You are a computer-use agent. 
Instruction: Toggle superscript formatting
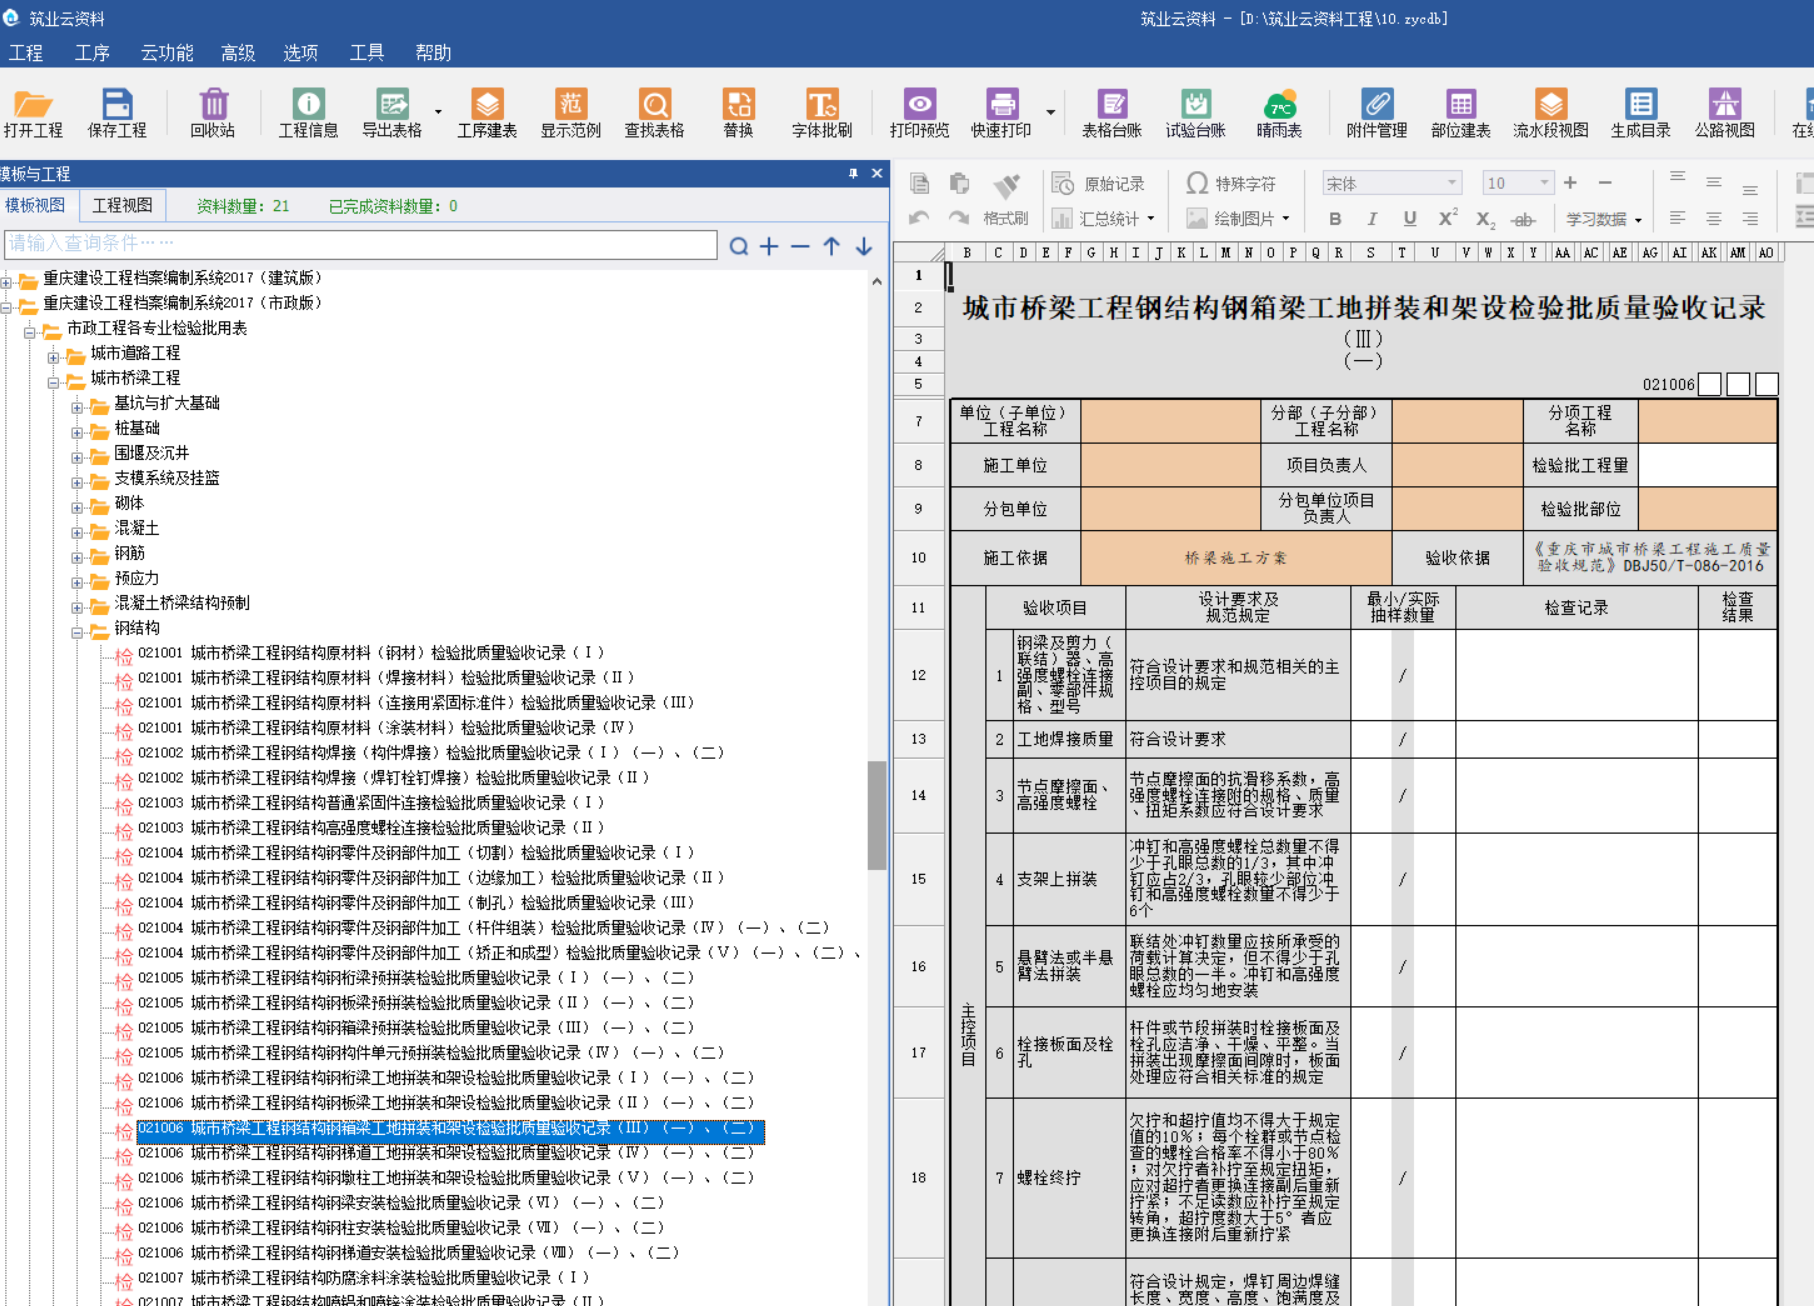point(1448,218)
